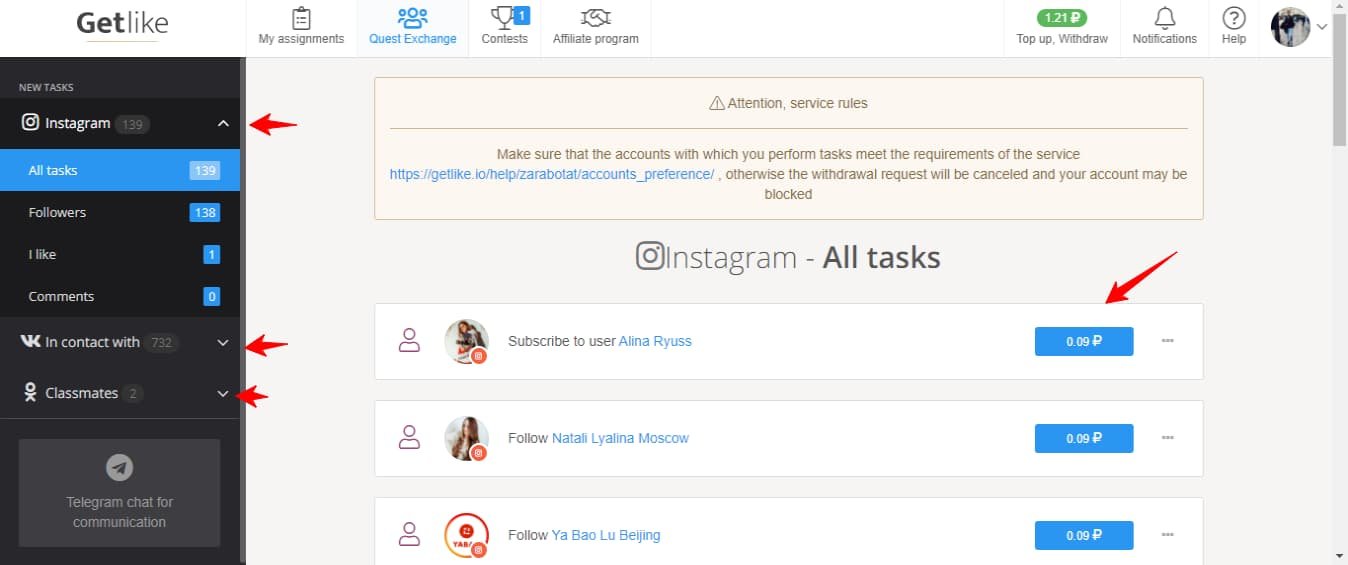Open Top up, Withdraw

pos(1062,39)
